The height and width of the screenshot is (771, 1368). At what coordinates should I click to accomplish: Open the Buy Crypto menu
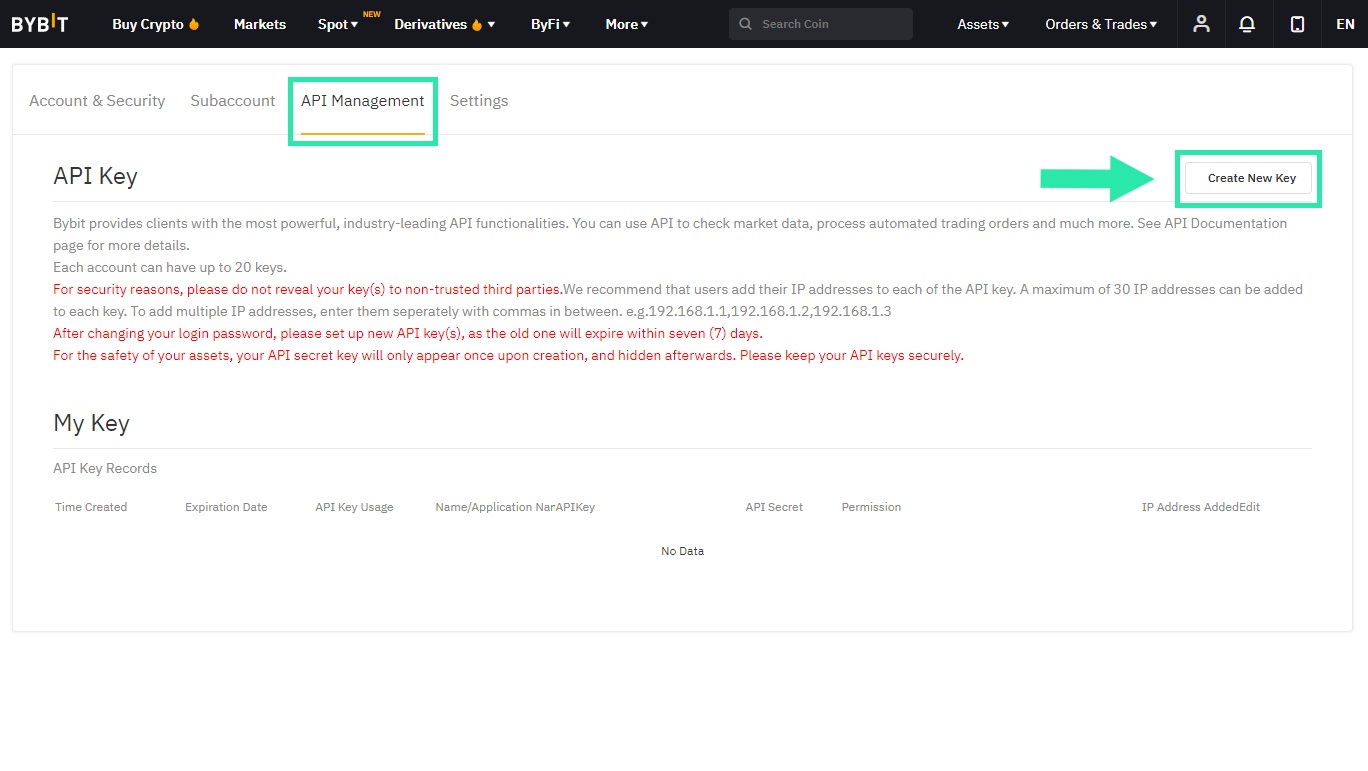coord(156,24)
